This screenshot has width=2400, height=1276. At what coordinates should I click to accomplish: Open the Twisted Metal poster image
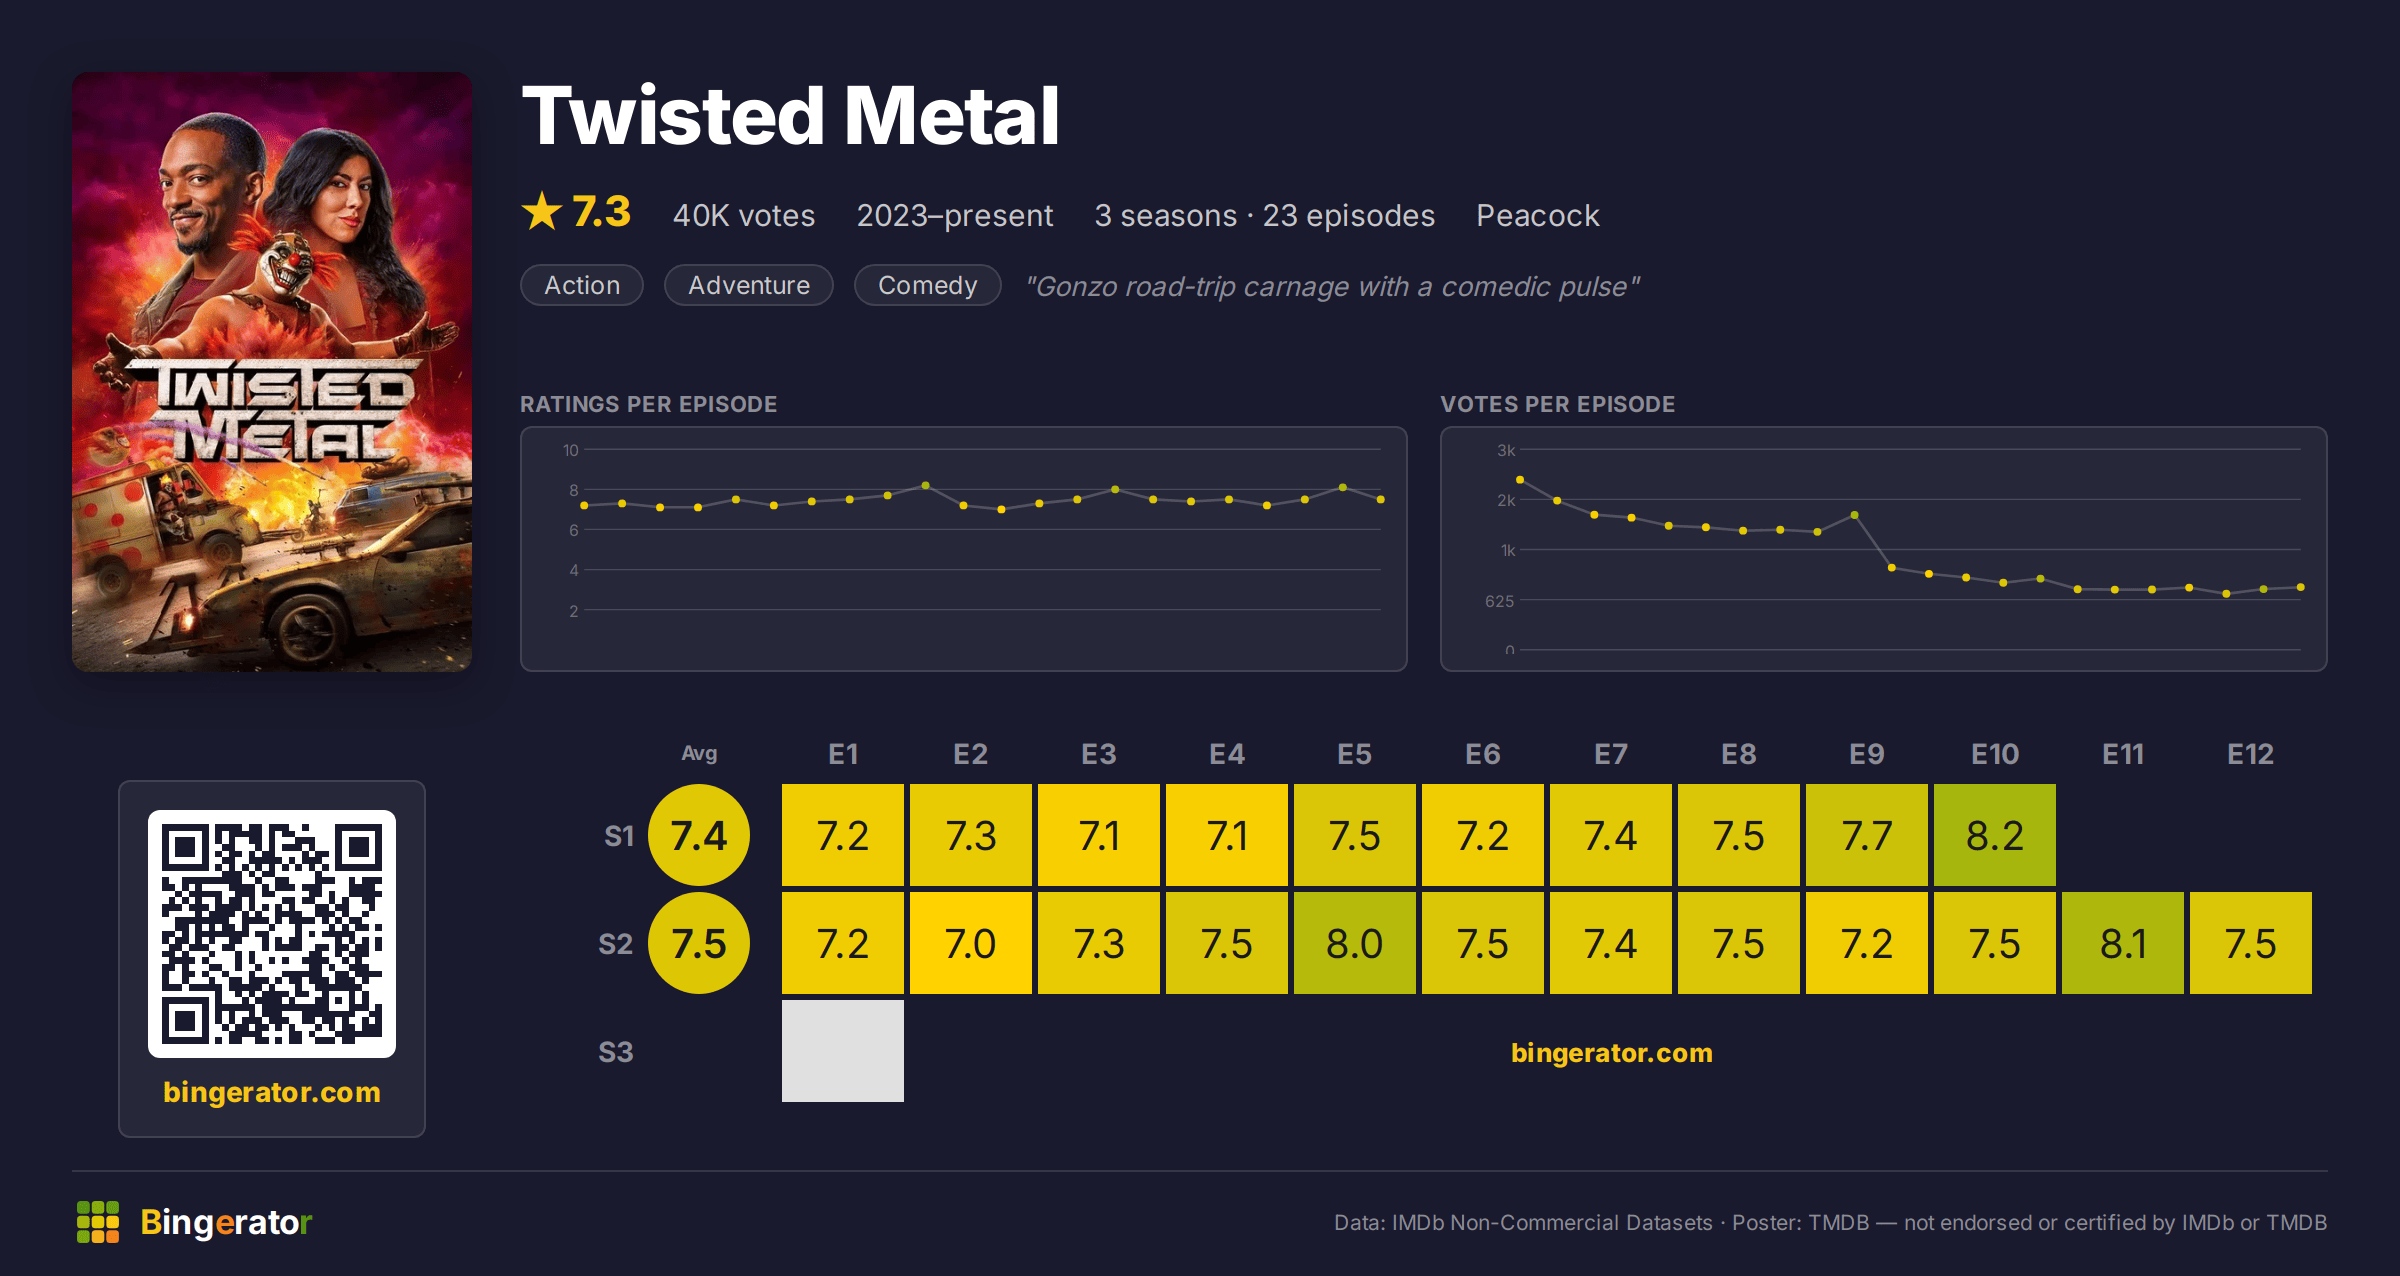pos(272,372)
